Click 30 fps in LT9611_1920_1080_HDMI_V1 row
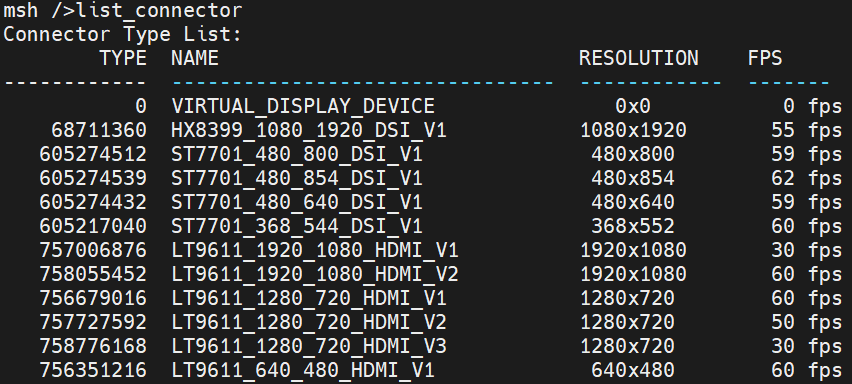This screenshot has height=384, width=852. (x=807, y=250)
